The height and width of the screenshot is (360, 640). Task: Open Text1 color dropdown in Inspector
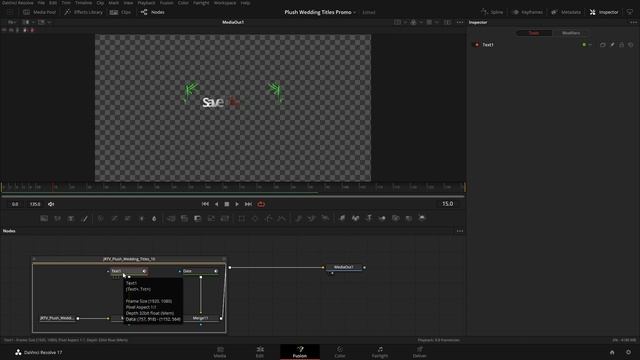pyautogui.click(x=587, y=44)
